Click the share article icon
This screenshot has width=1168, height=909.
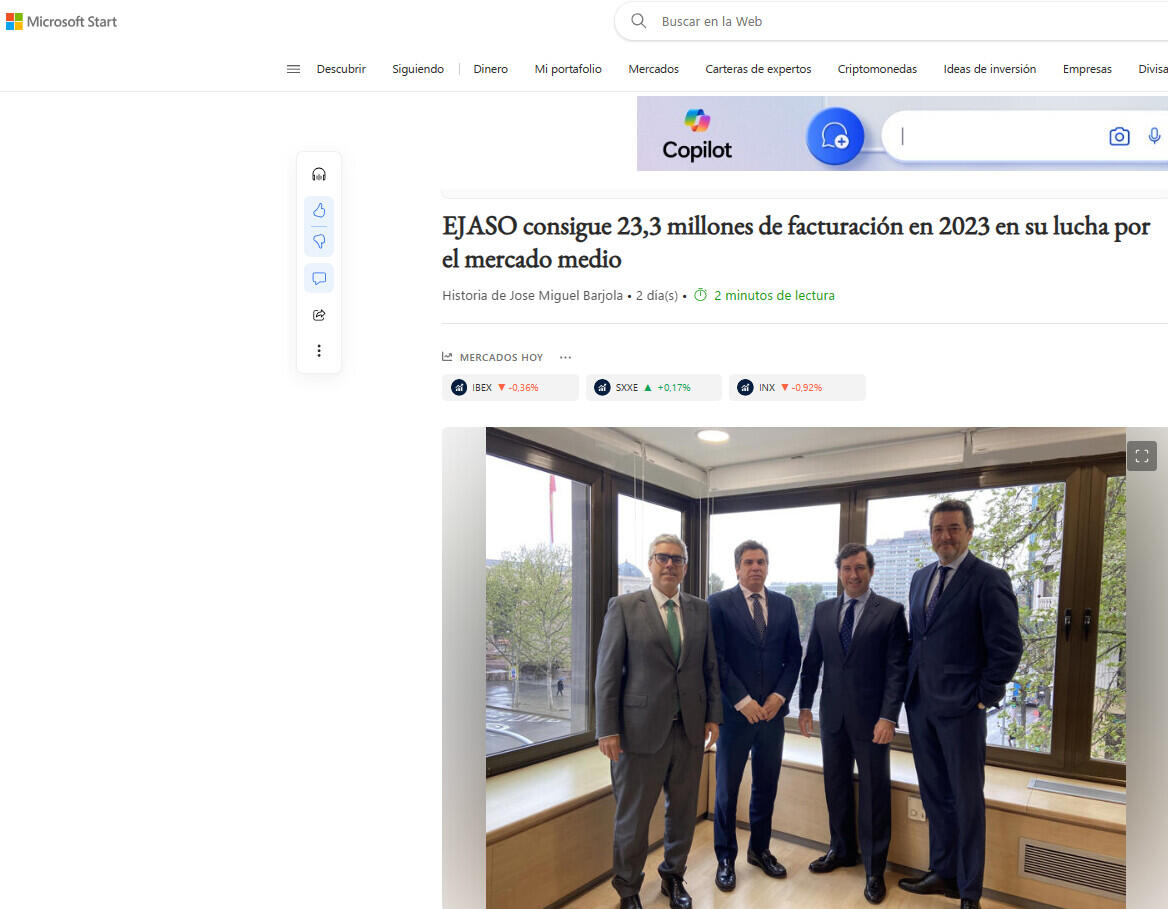[x=319, y=315]
